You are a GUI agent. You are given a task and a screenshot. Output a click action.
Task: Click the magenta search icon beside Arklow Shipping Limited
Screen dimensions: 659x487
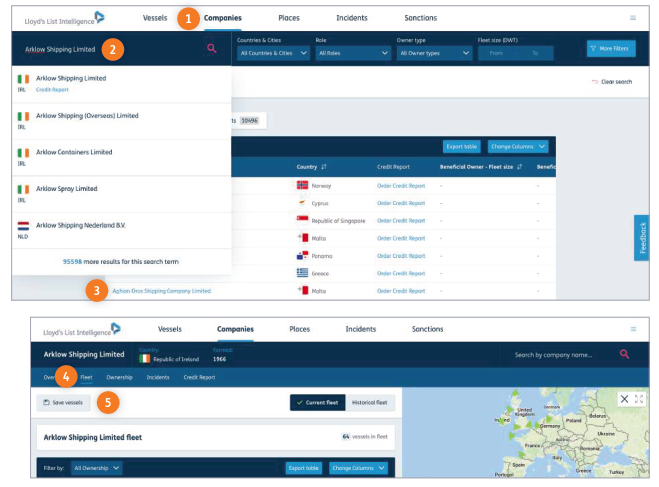click(x=212, y=48)
